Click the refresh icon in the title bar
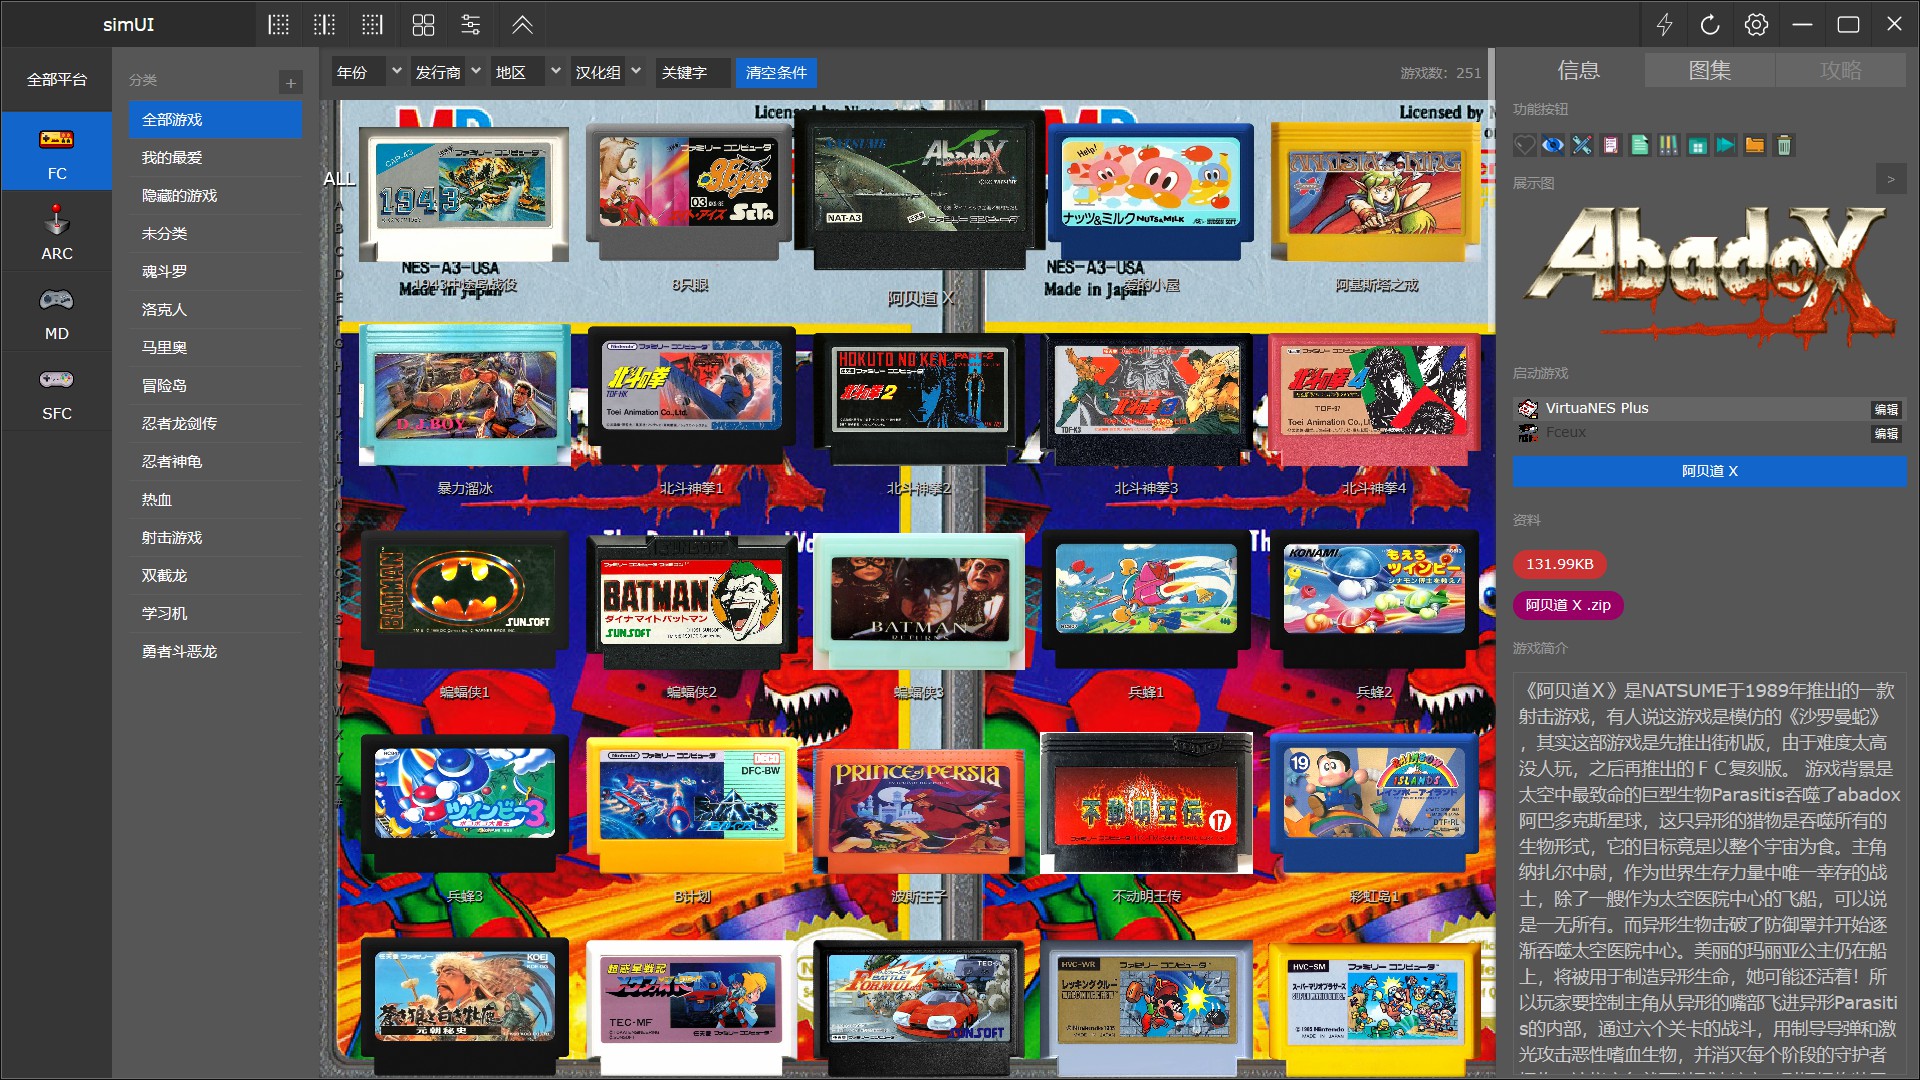The height and width of the screenshot is (1080, 1920). click(1710, 25)
